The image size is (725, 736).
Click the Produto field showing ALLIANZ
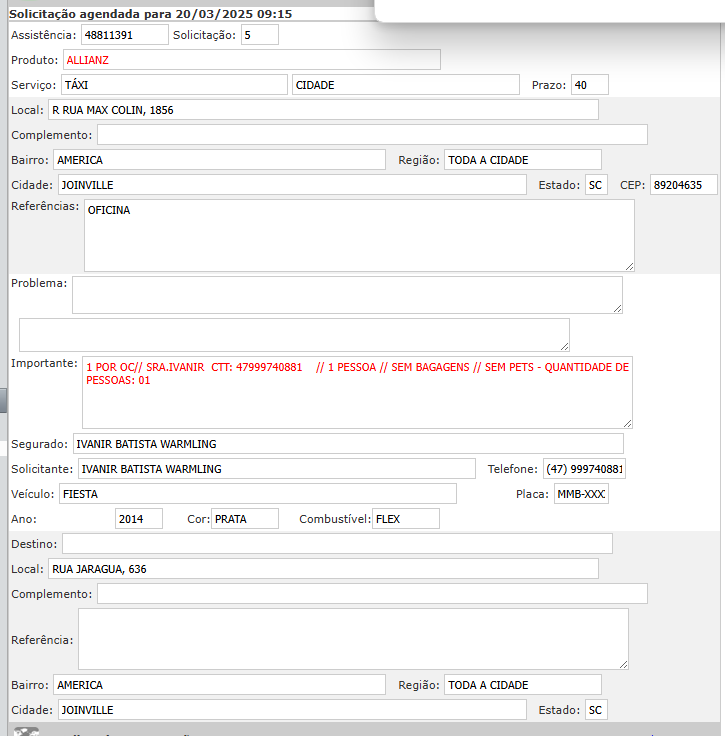point(251,60)
